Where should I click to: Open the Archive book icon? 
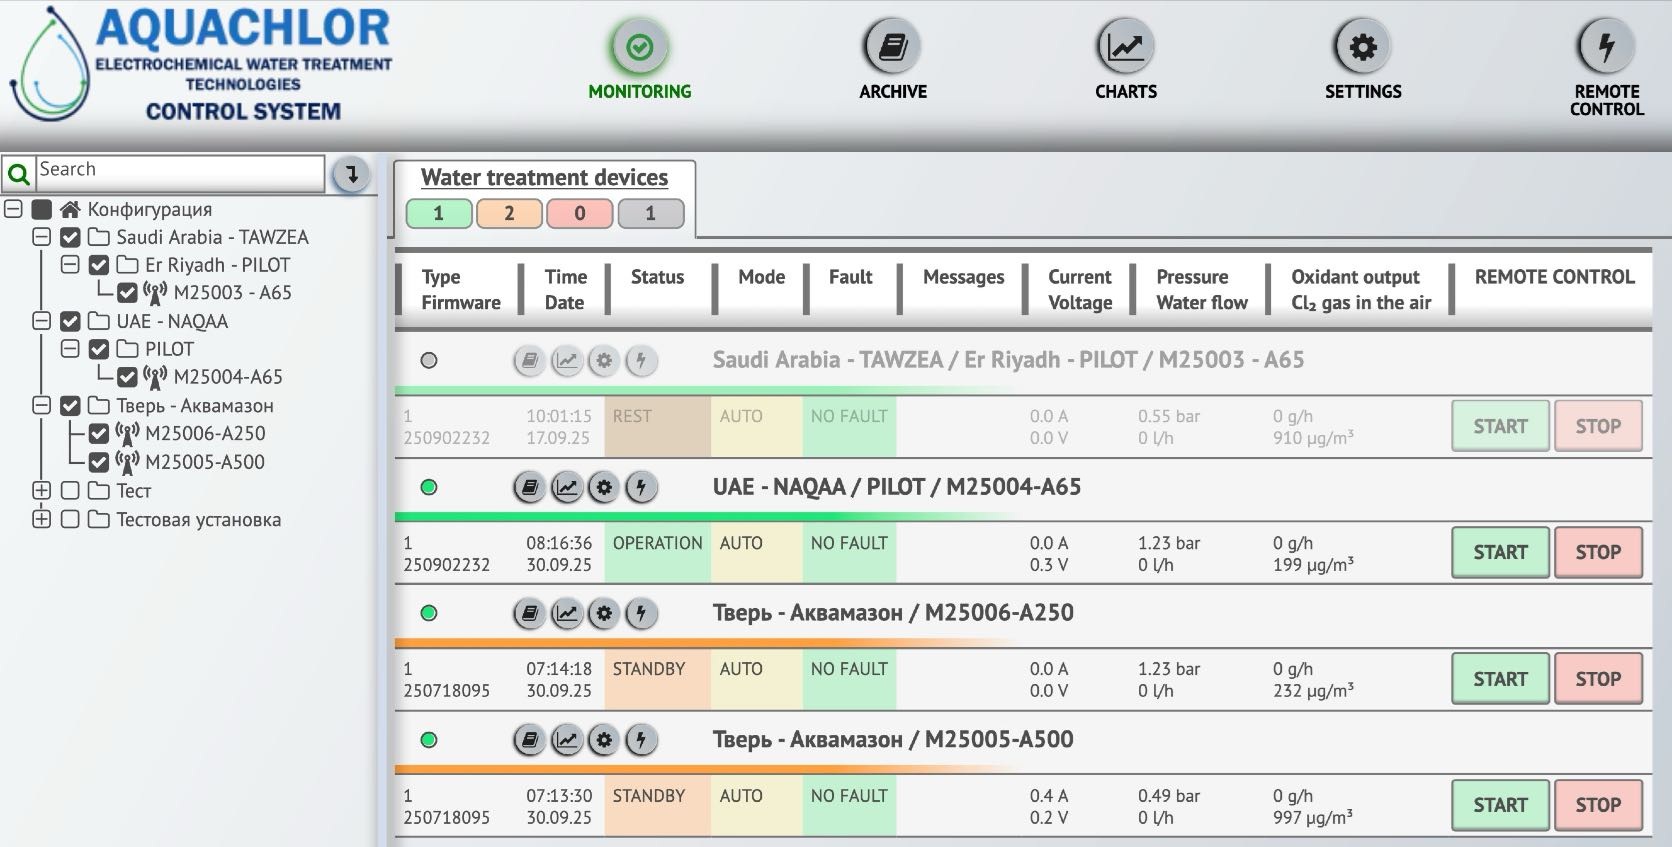point(892,46)
